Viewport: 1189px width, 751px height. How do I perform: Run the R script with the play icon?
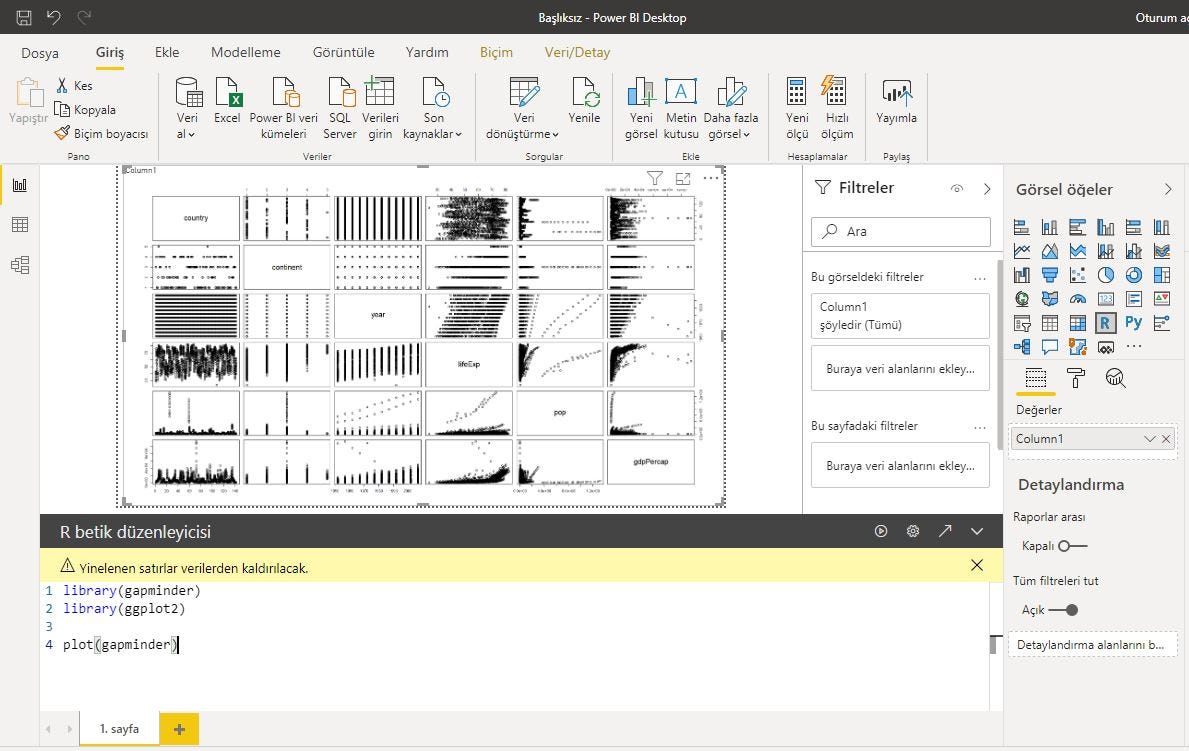(x=881, y=531)
